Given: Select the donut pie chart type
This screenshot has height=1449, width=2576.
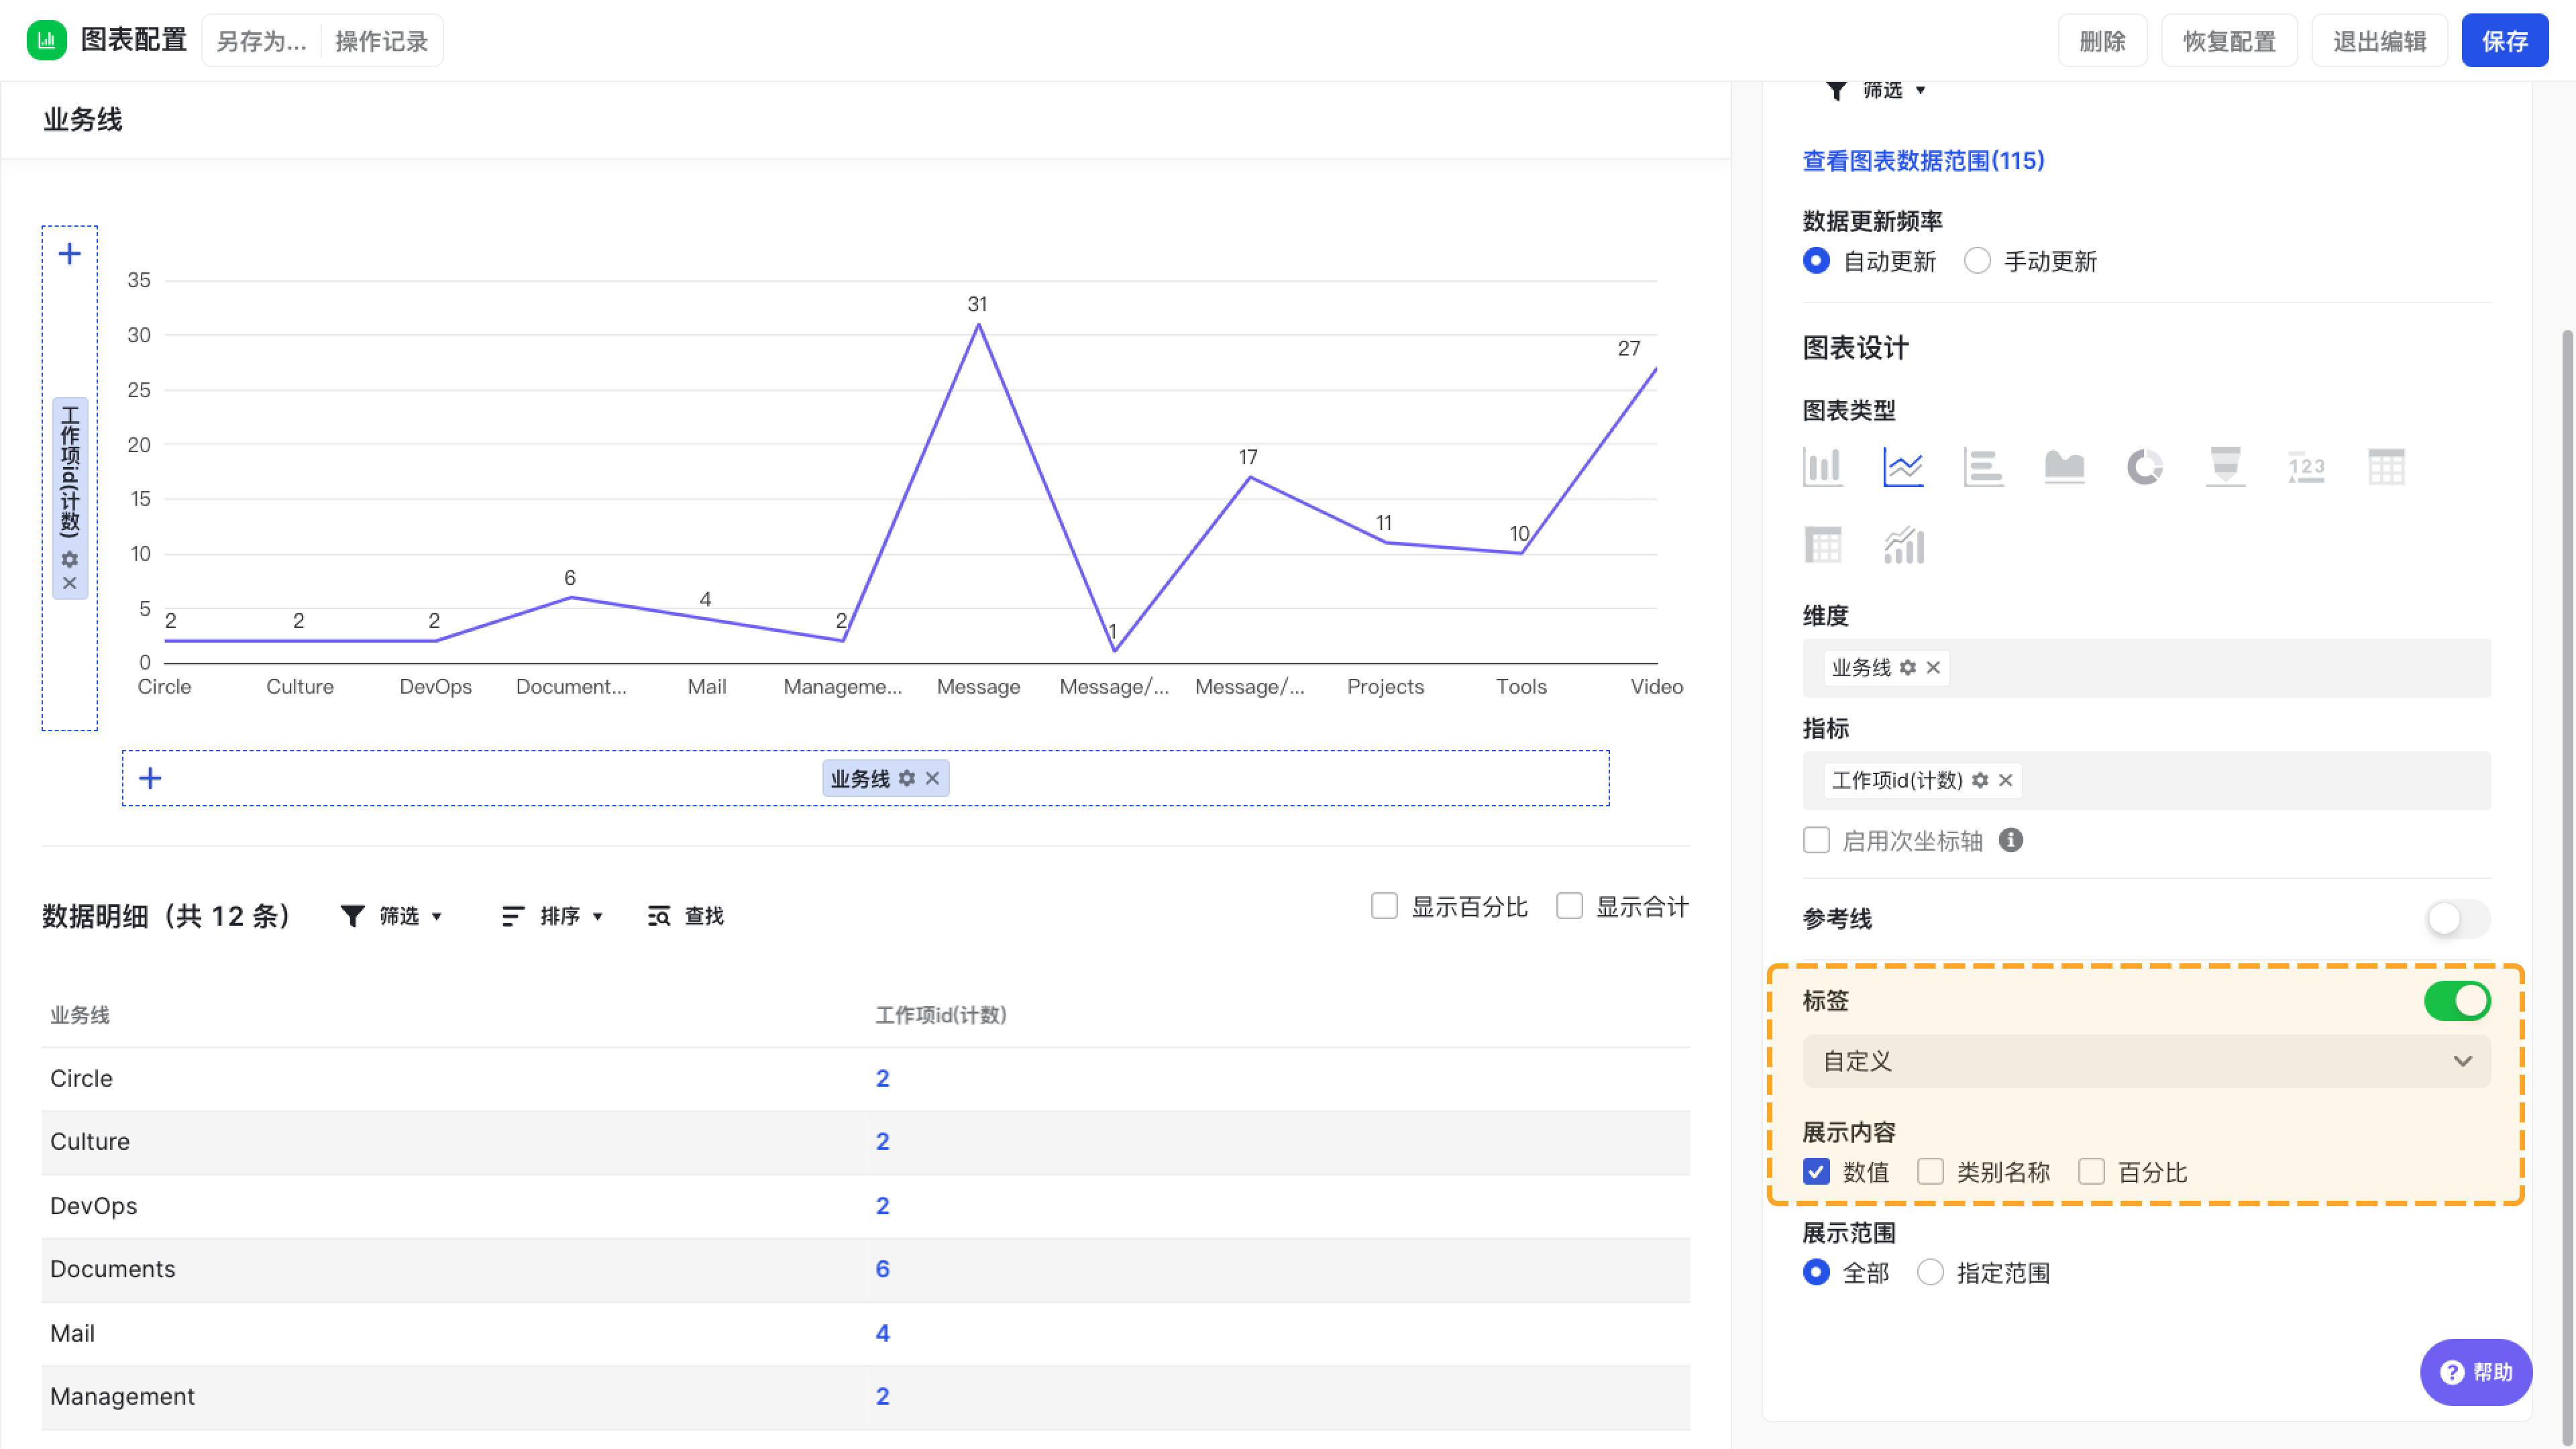Looking at the screenshot, I should click(2144, 466).
